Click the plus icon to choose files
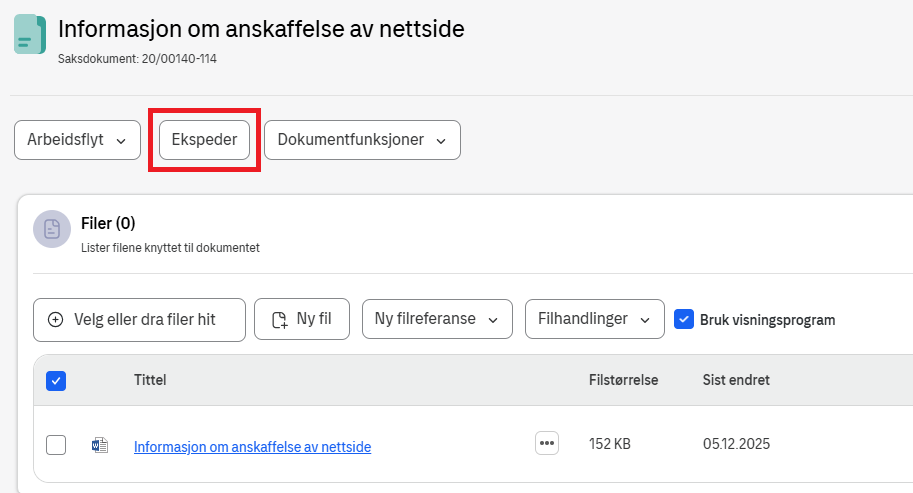913x493 pixels. pos(55,320)
